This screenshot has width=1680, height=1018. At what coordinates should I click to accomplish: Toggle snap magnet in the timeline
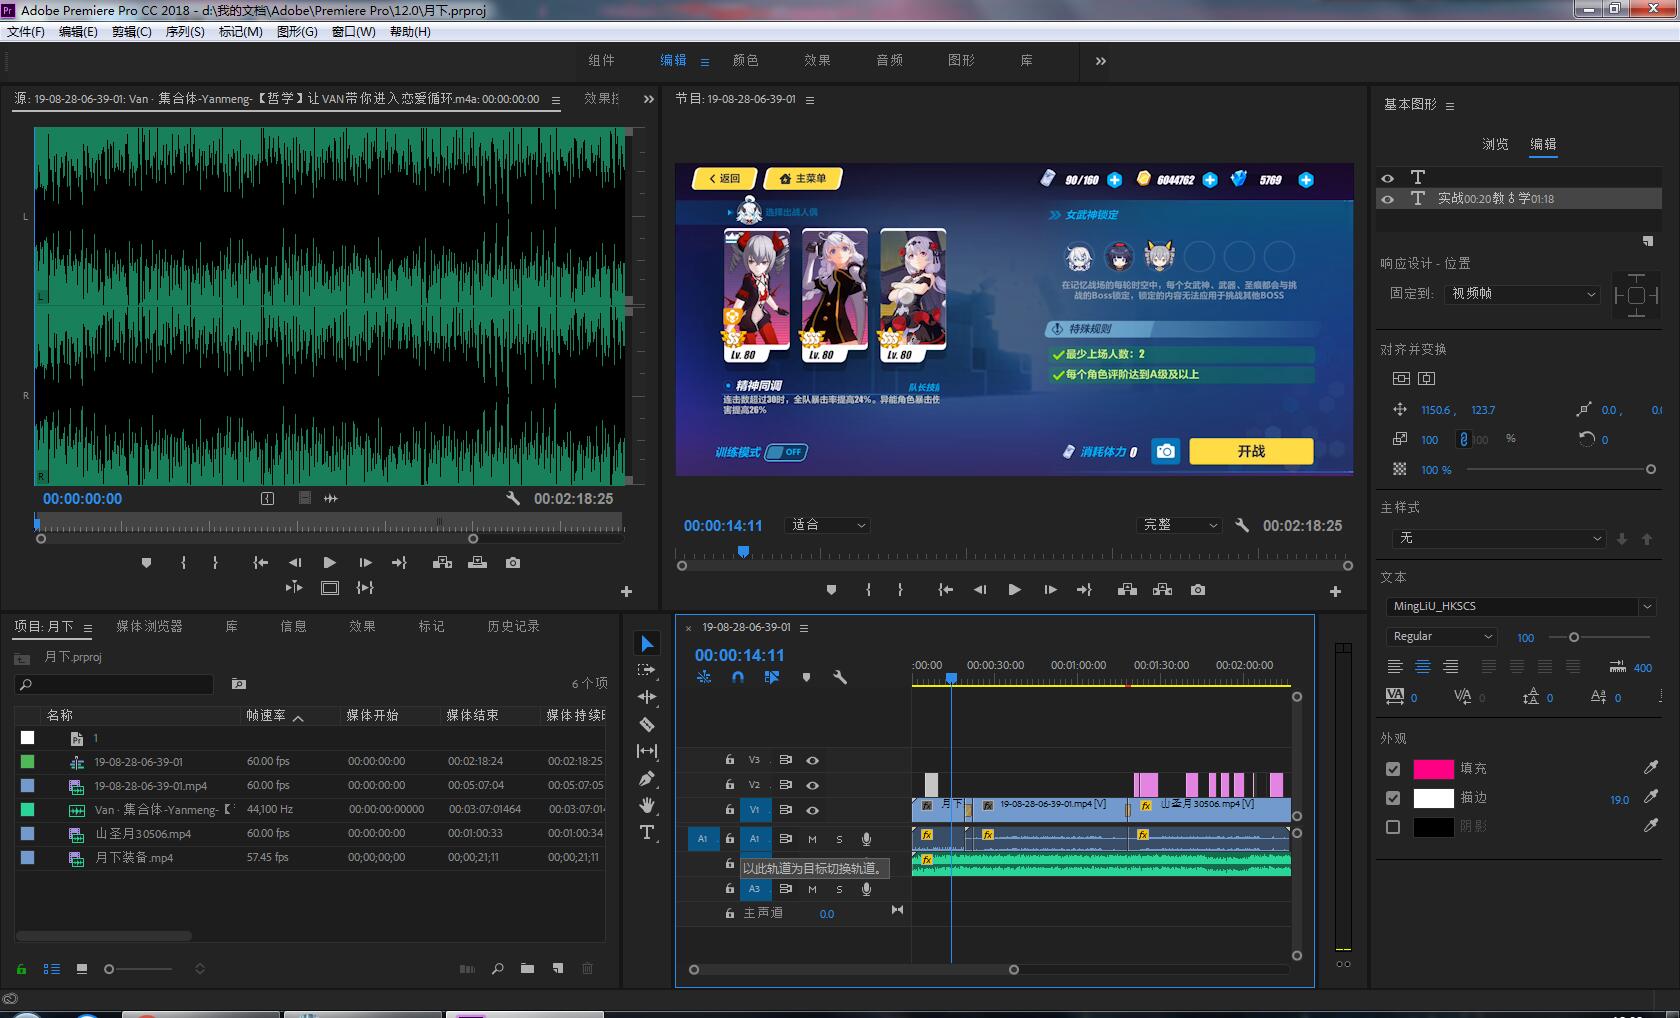click(738, 677)
